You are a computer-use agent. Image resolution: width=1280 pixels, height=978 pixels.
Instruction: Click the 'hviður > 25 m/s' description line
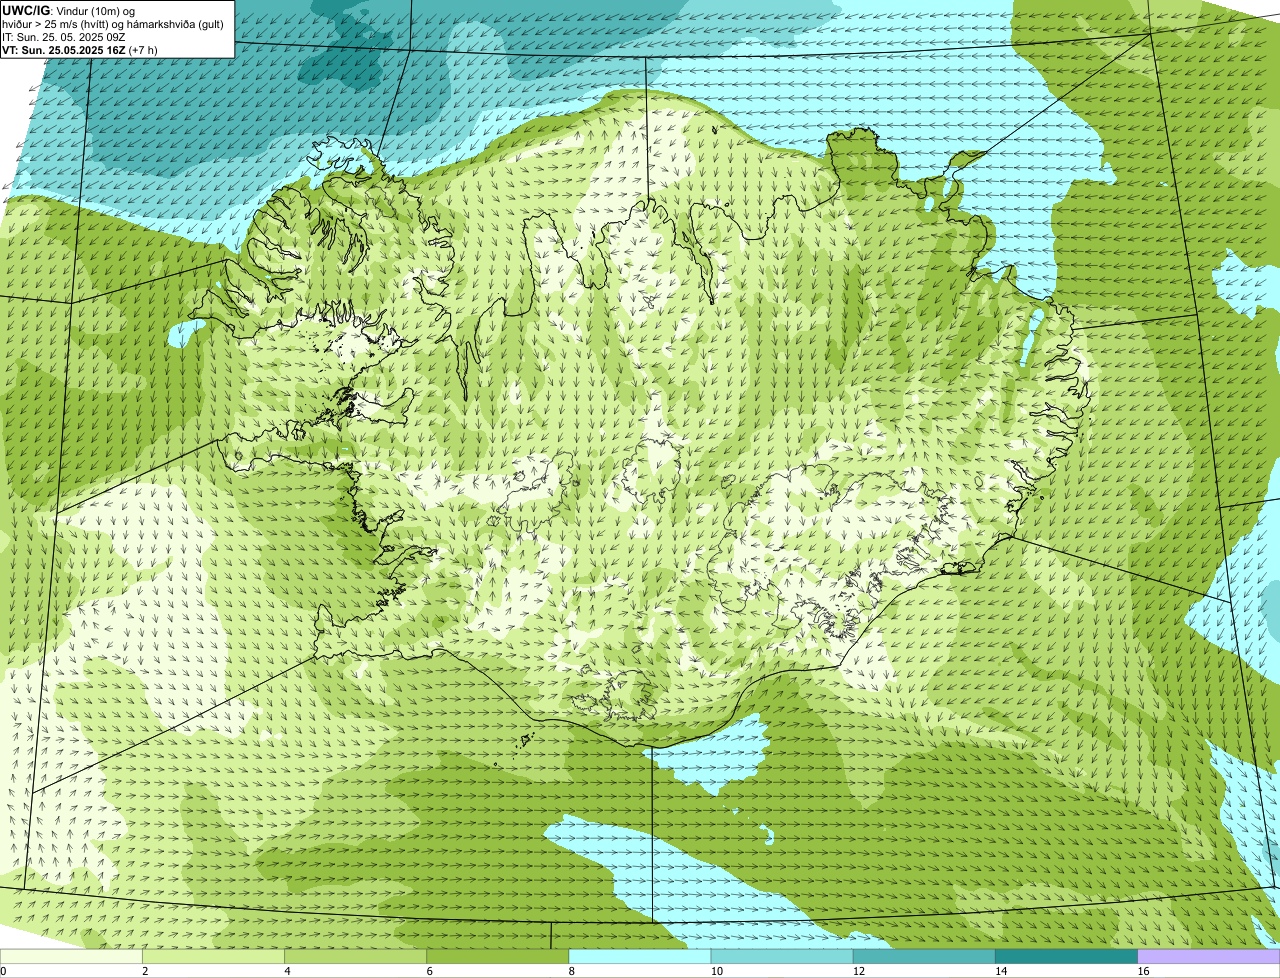pyautogui.click(x=113, y=24)
